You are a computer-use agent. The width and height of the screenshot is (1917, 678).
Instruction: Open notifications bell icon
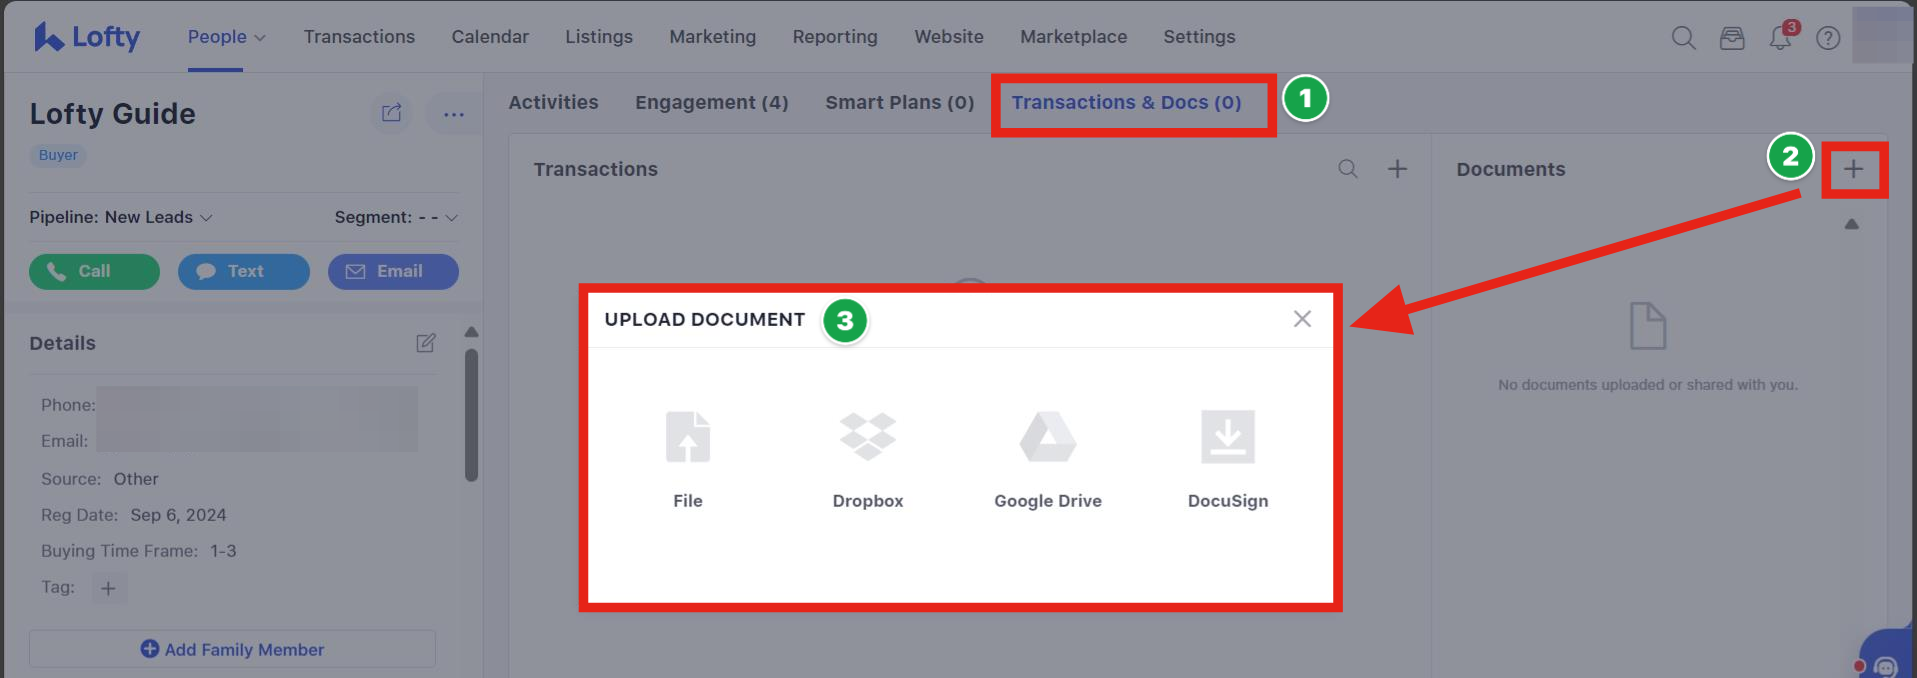pos(1780,38)
